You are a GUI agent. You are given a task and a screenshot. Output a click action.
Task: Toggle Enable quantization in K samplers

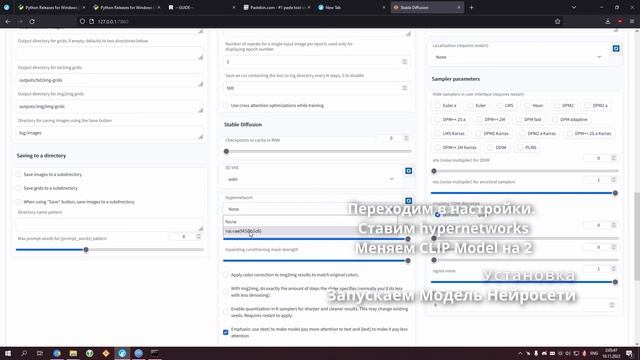click(226, 312)
